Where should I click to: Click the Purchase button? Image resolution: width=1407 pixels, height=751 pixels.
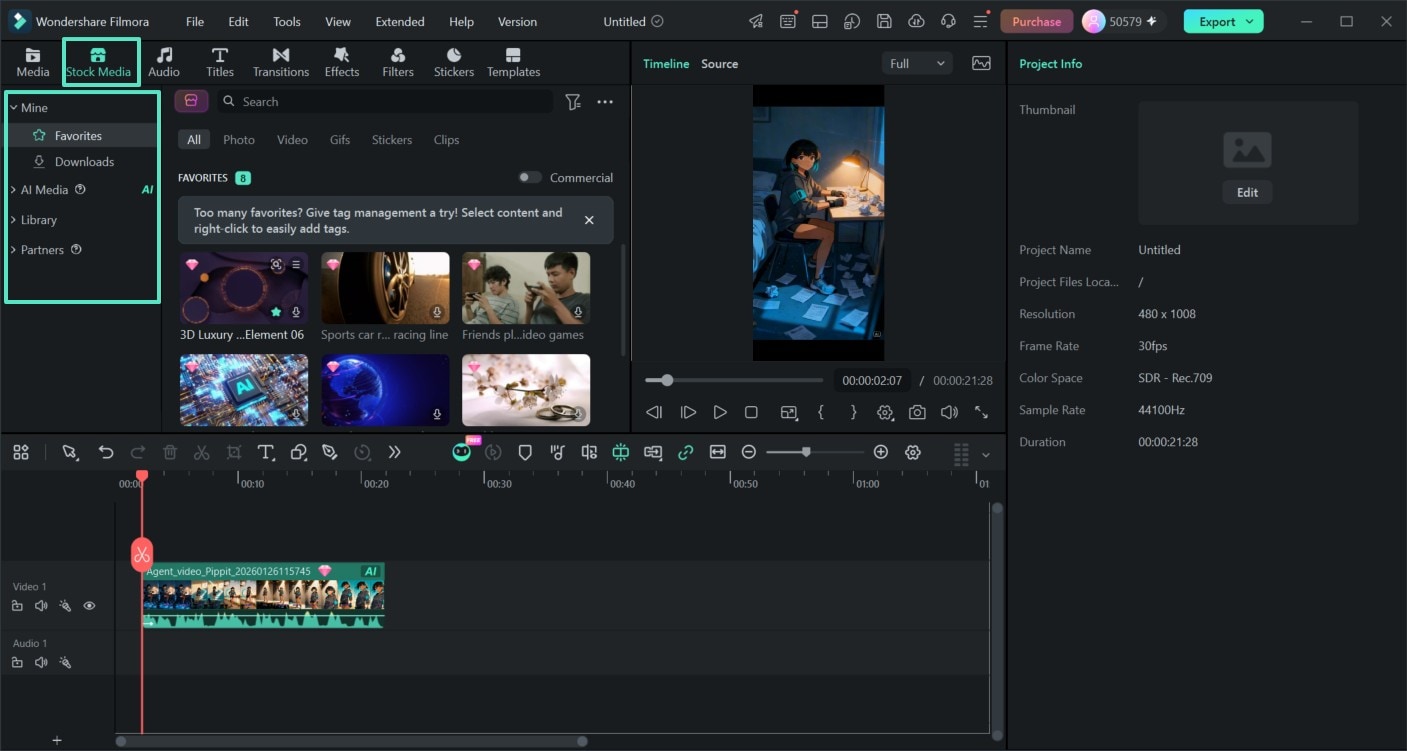pos(1036,21)
